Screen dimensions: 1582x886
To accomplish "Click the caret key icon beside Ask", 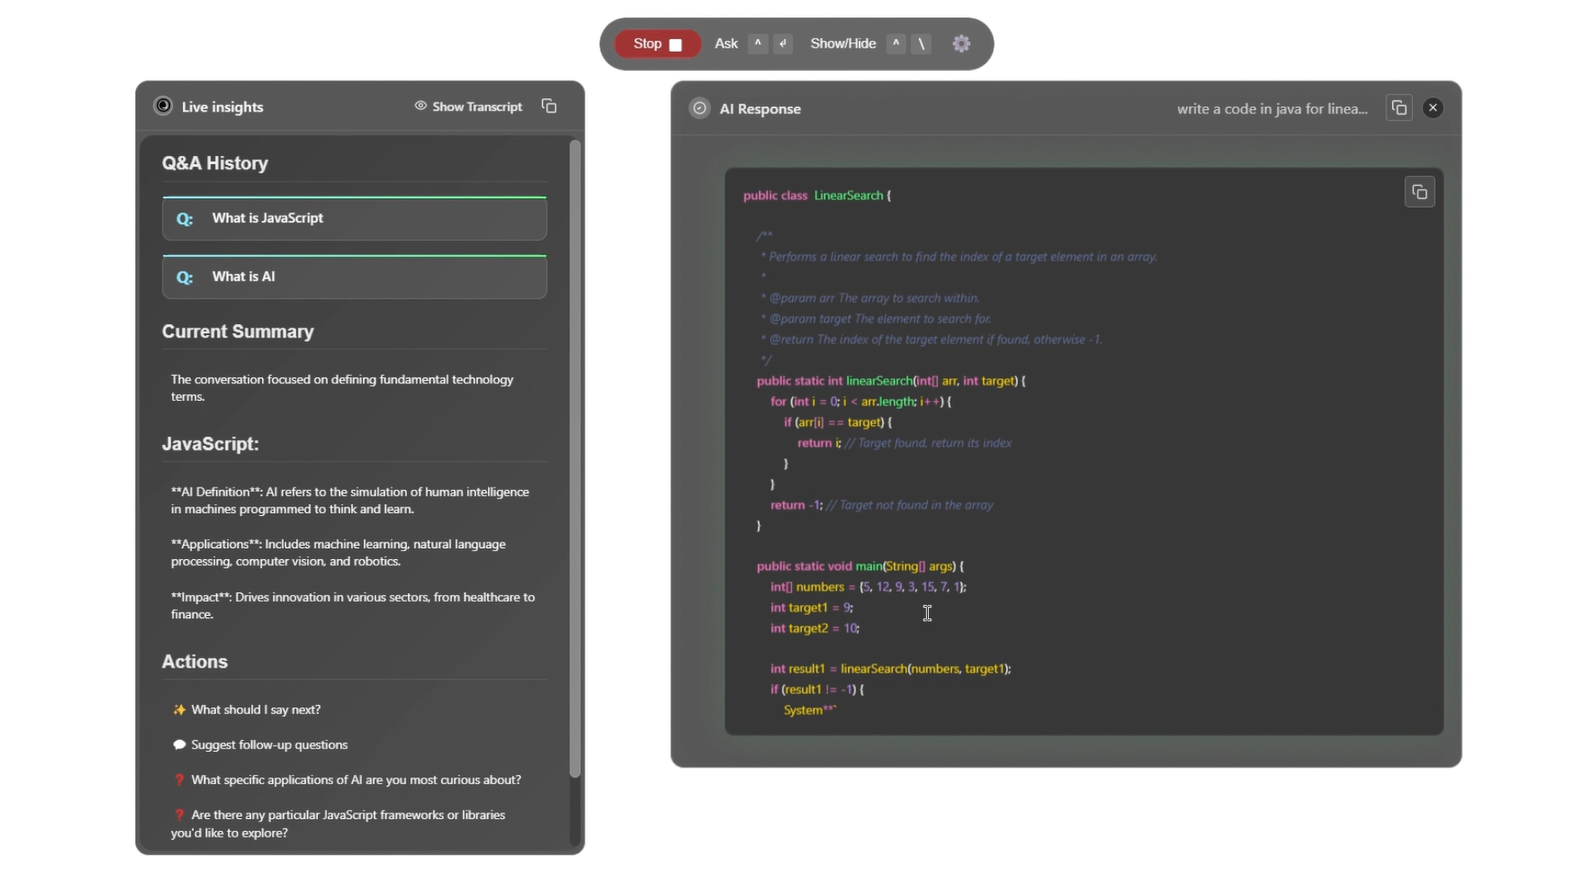I will pyautogui.click(x=758, y=44).
